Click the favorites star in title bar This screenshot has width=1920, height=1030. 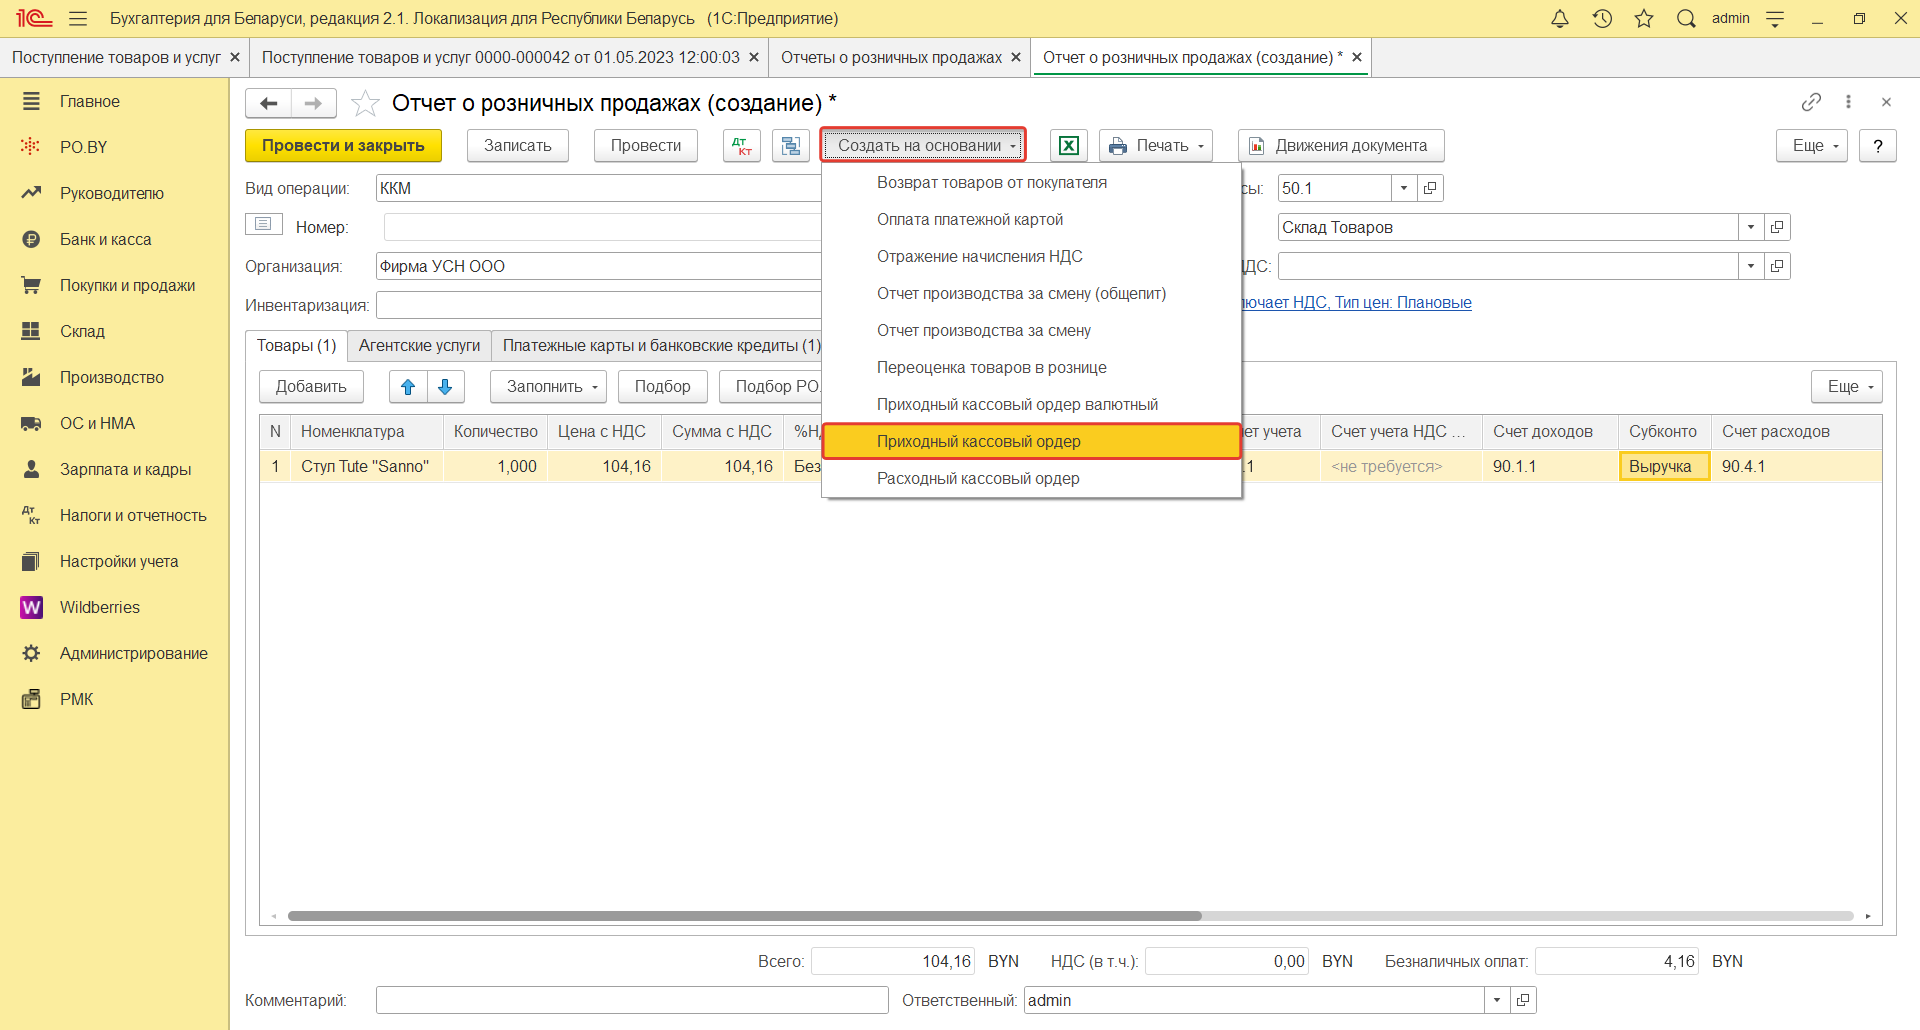coord(1644,19)
